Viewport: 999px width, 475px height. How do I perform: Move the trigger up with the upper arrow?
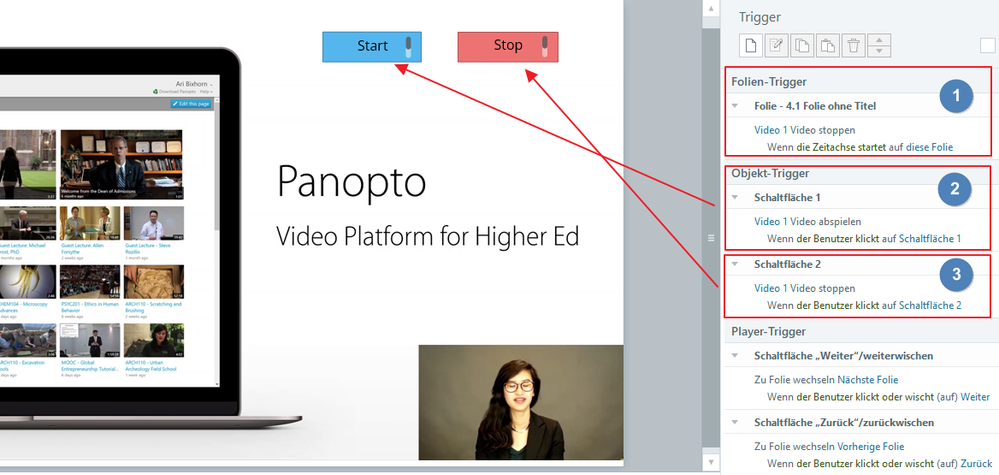click(879, 40)
